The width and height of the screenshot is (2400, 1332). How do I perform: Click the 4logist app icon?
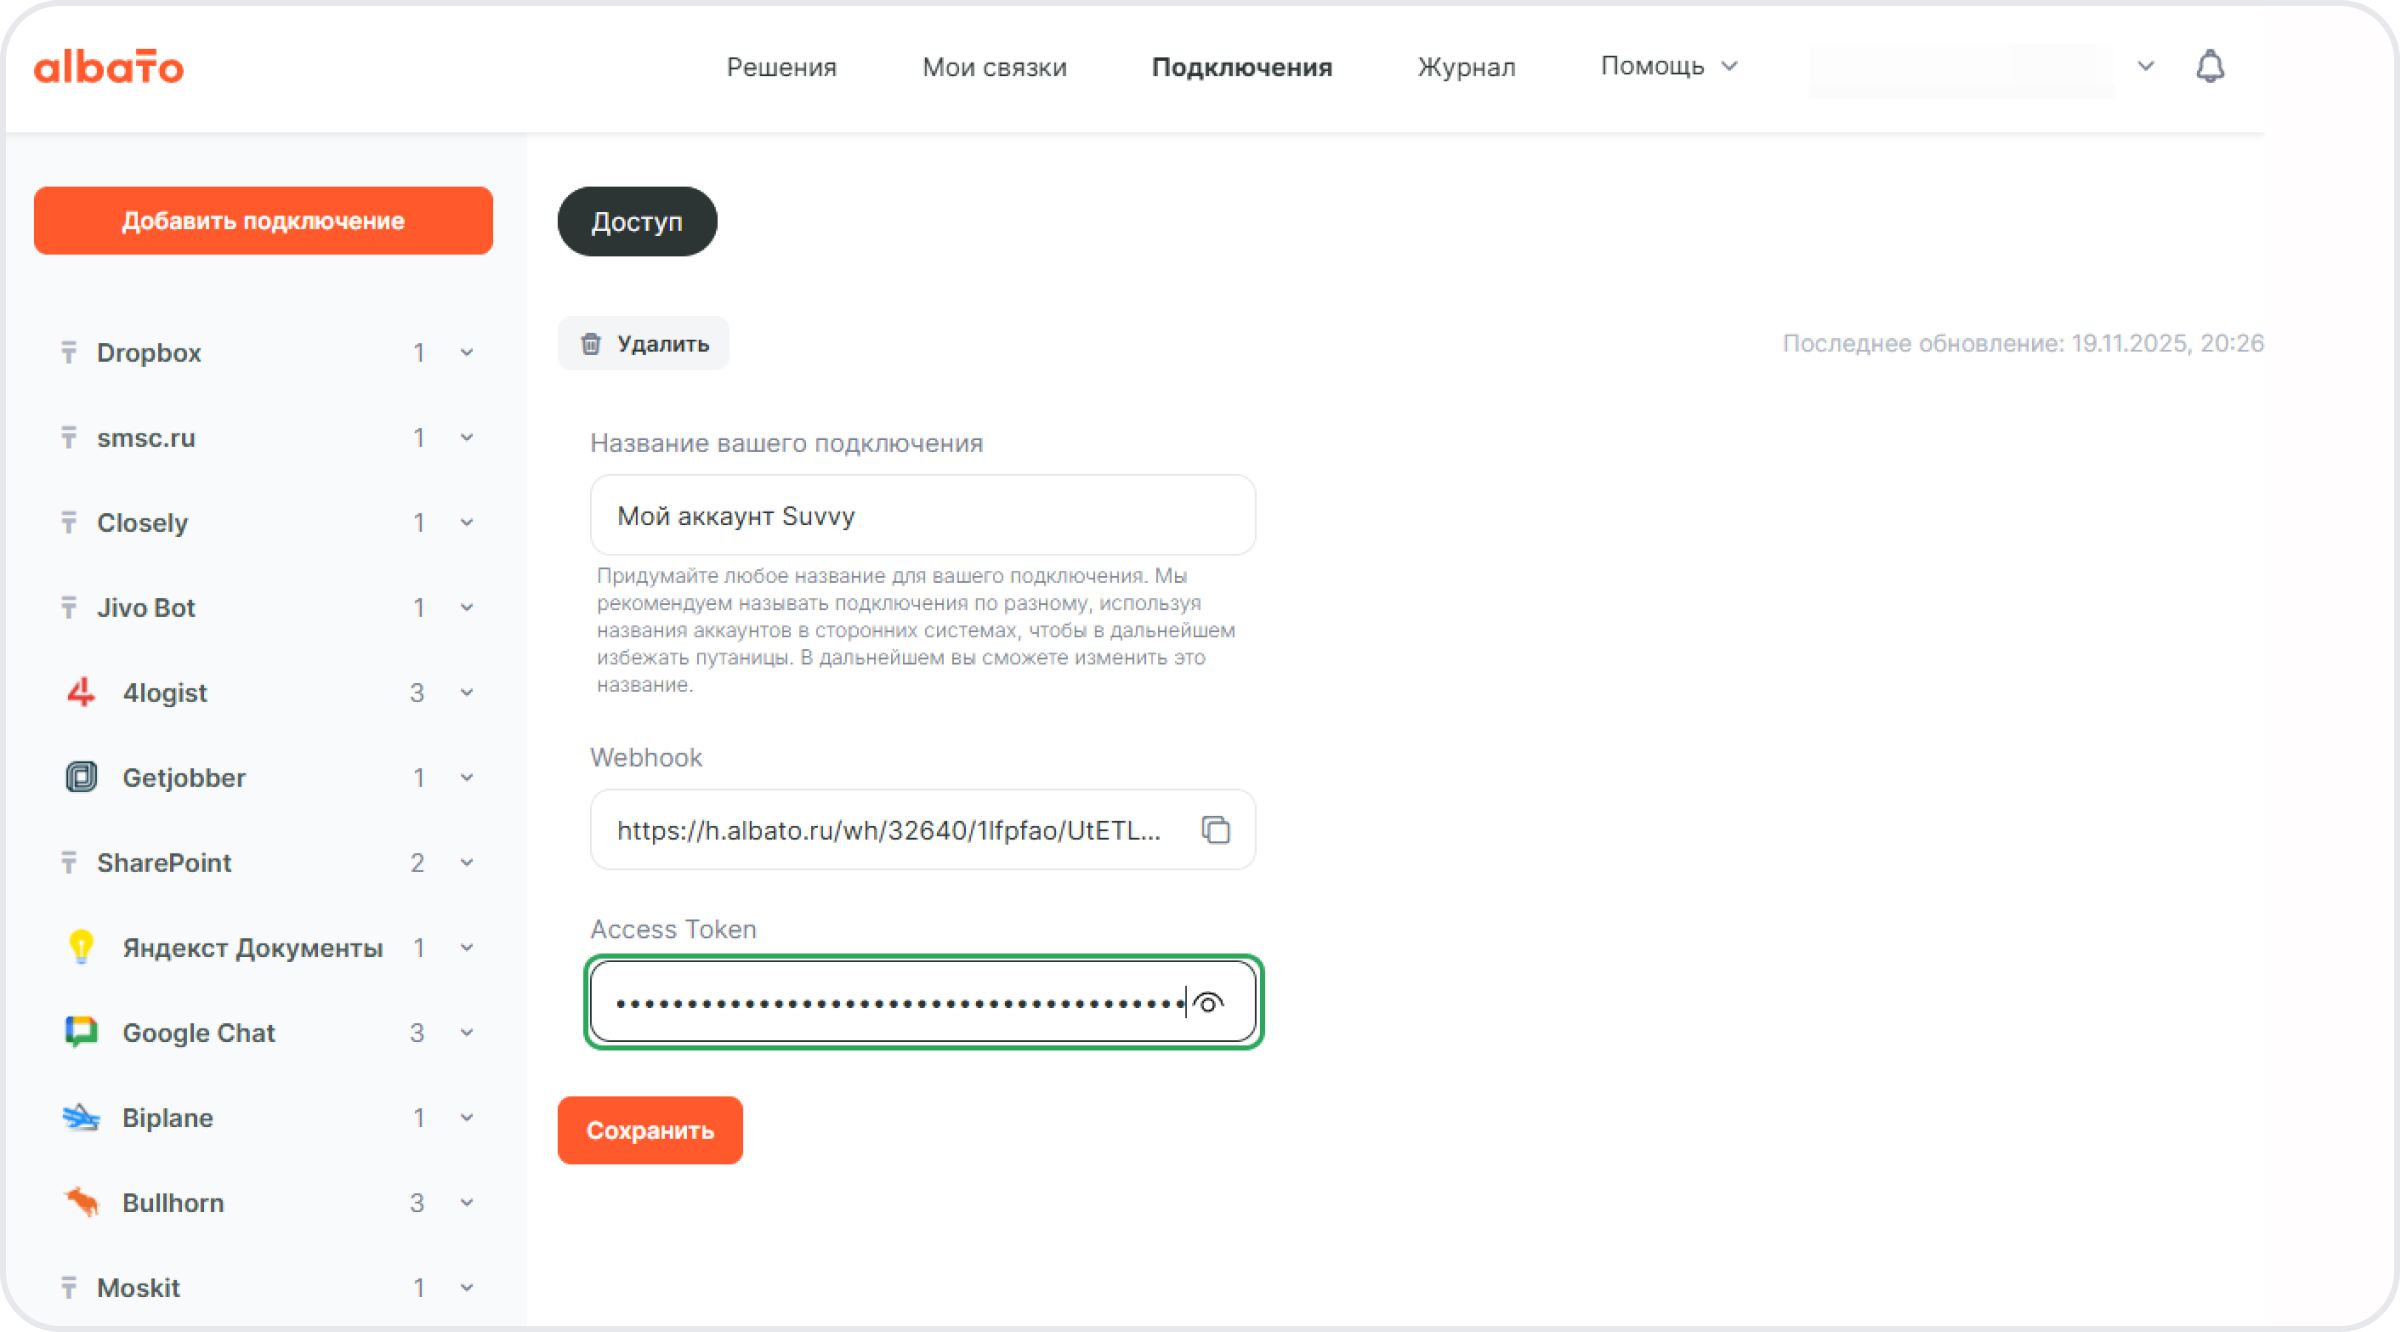(81, 692)
